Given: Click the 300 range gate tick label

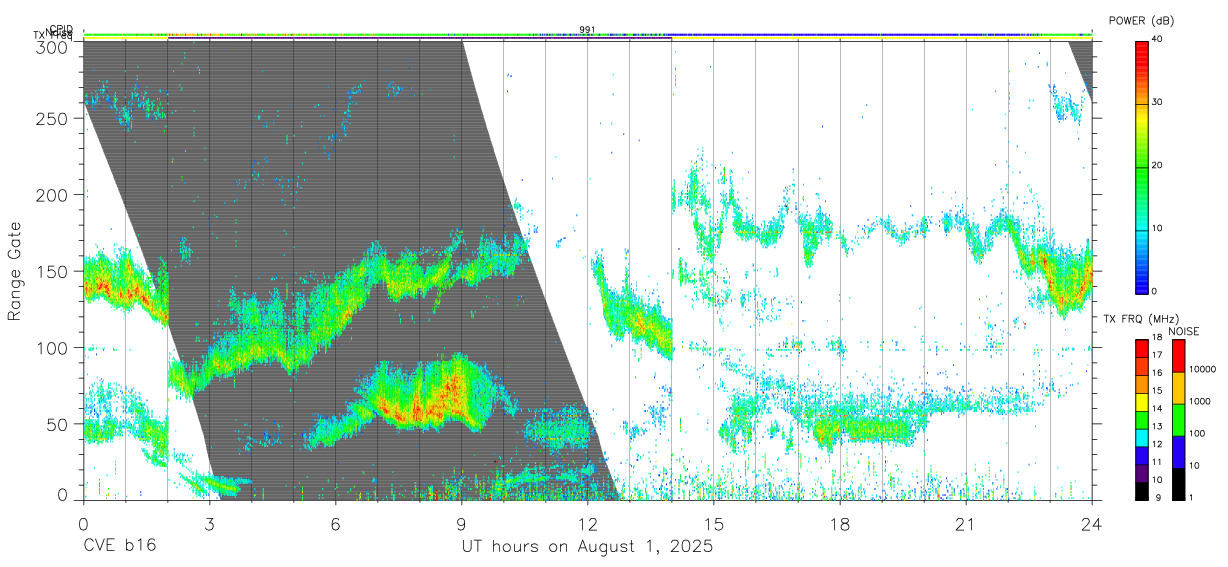Looking at the screenshot, I should (53, 47).
